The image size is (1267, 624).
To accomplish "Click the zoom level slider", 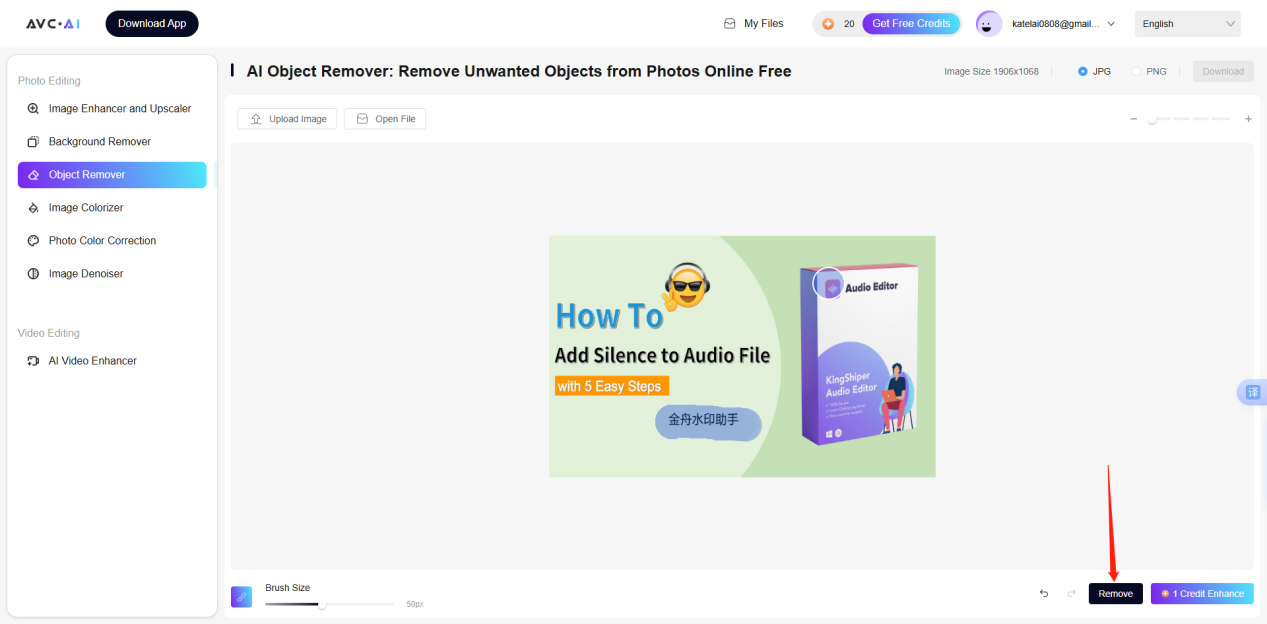I will point(1189,119).
